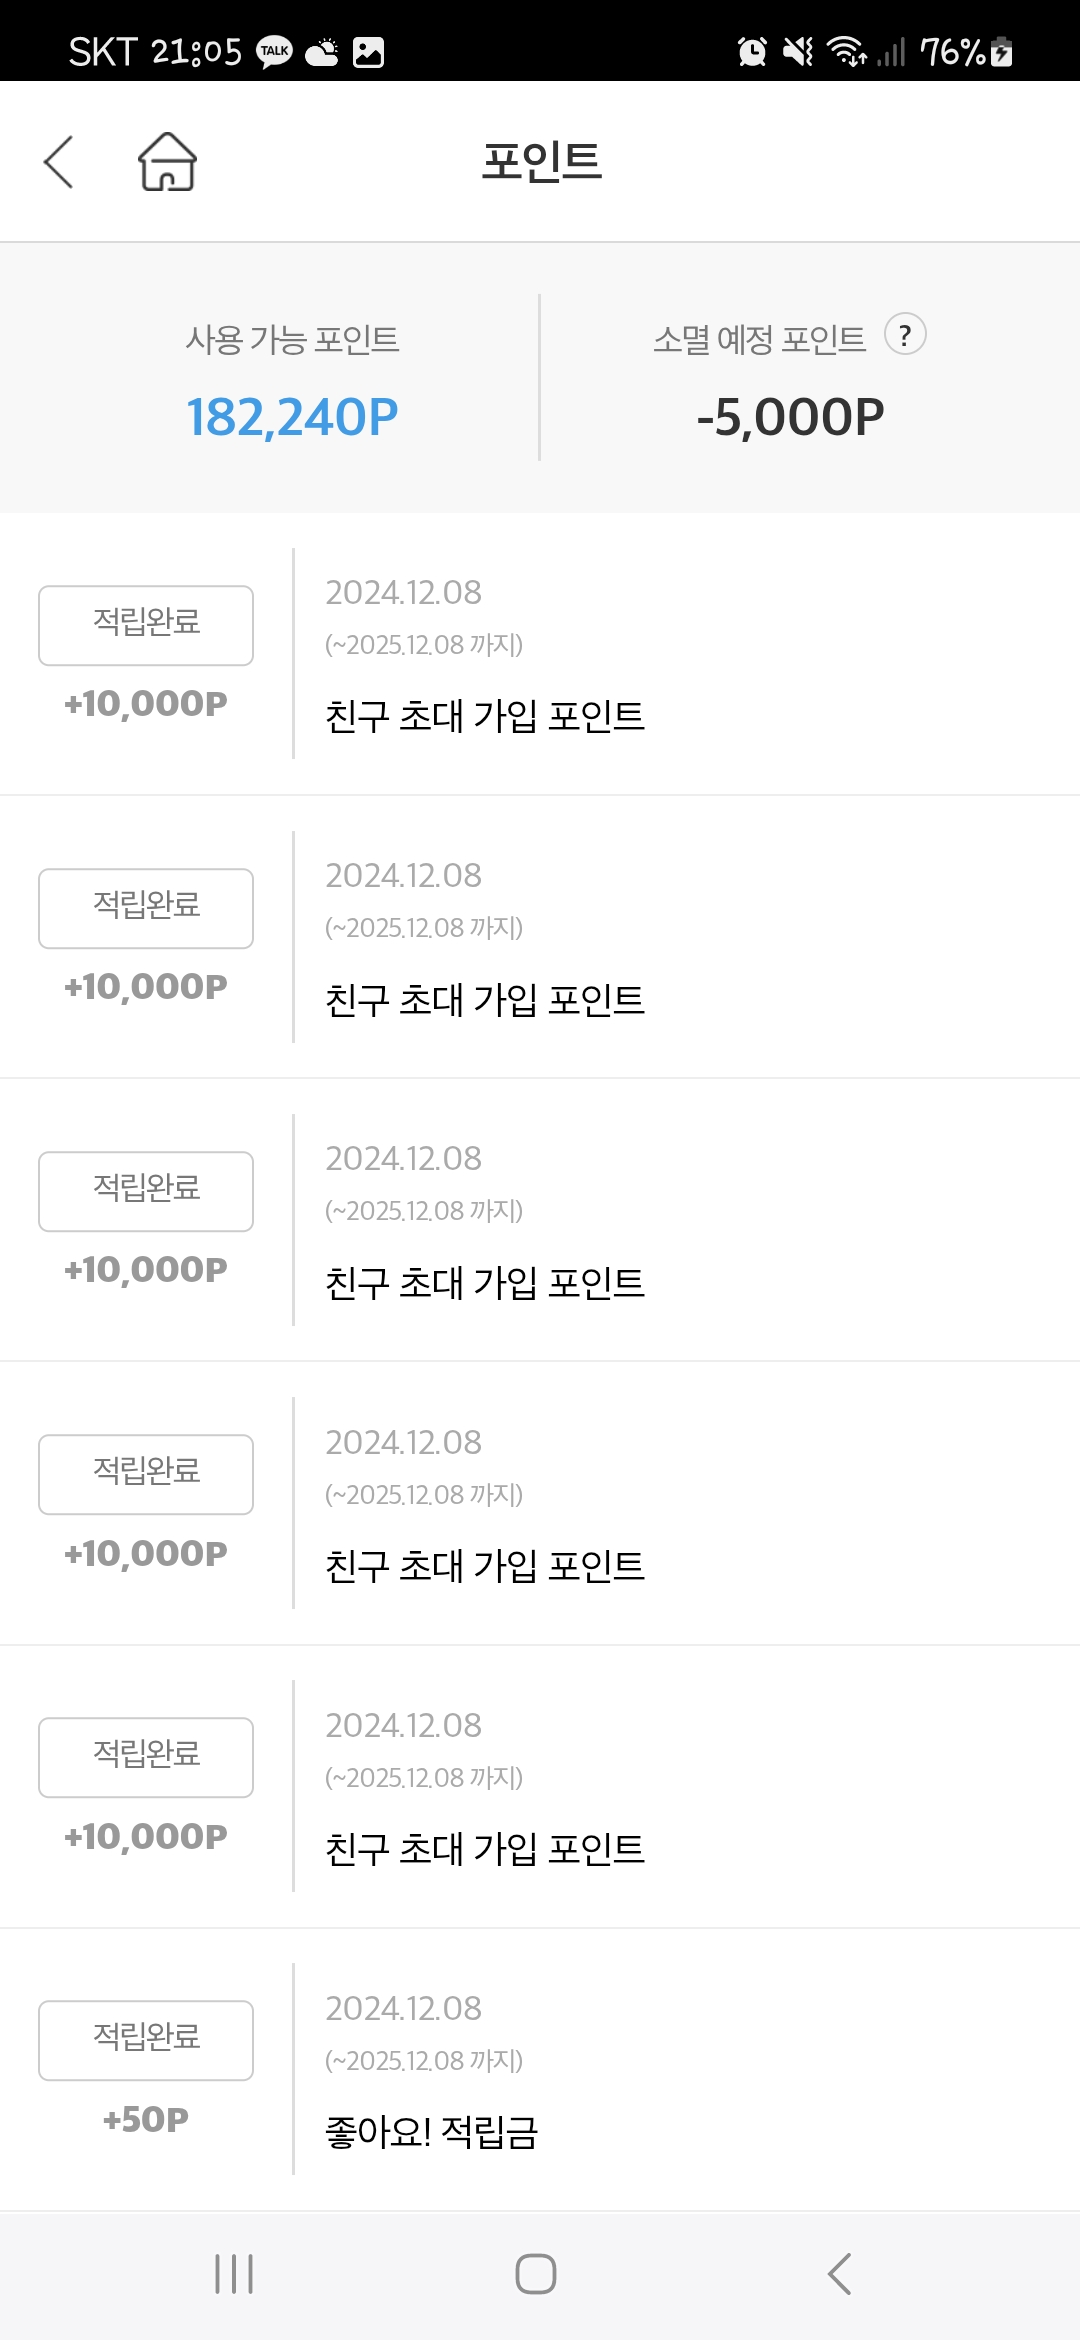
Task: Tap the 사용 가능 포인트 label
Action: 292,340
